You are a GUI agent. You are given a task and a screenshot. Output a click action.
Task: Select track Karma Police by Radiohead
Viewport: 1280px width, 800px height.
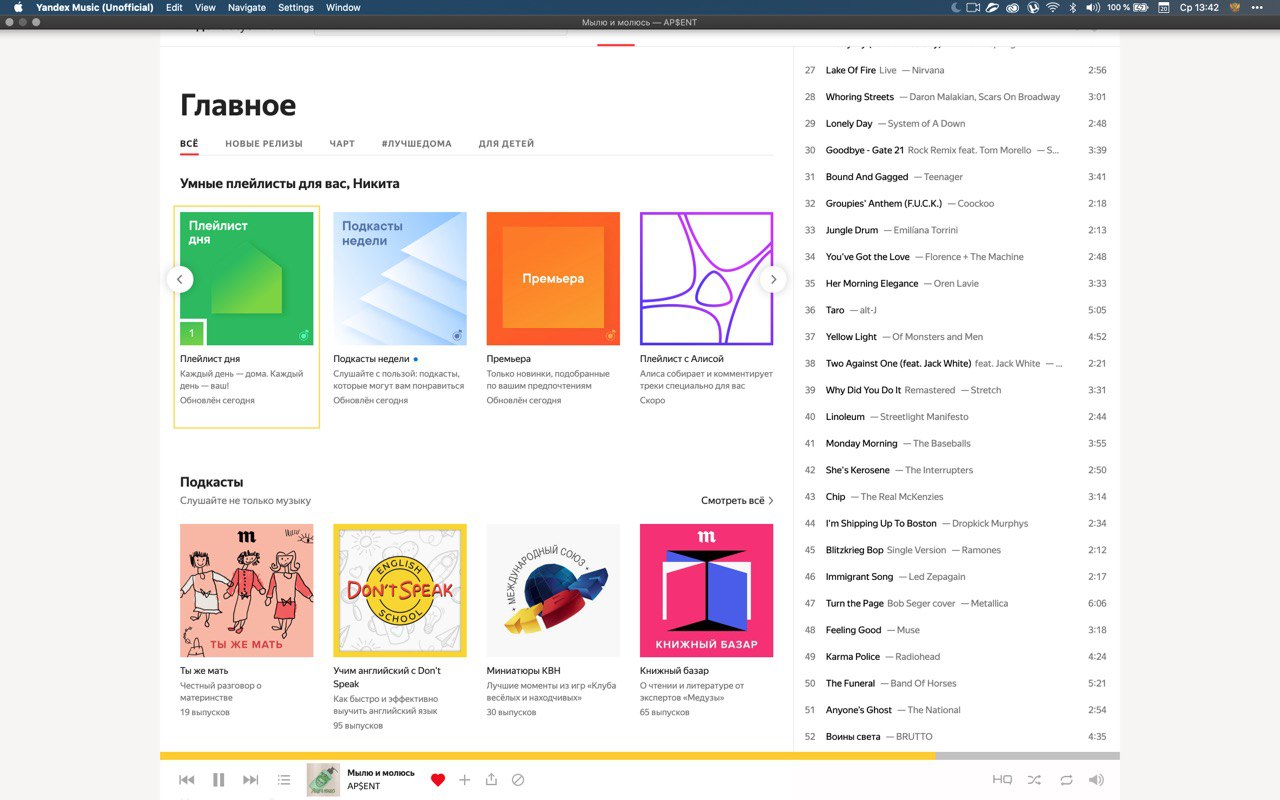(955, 657)
